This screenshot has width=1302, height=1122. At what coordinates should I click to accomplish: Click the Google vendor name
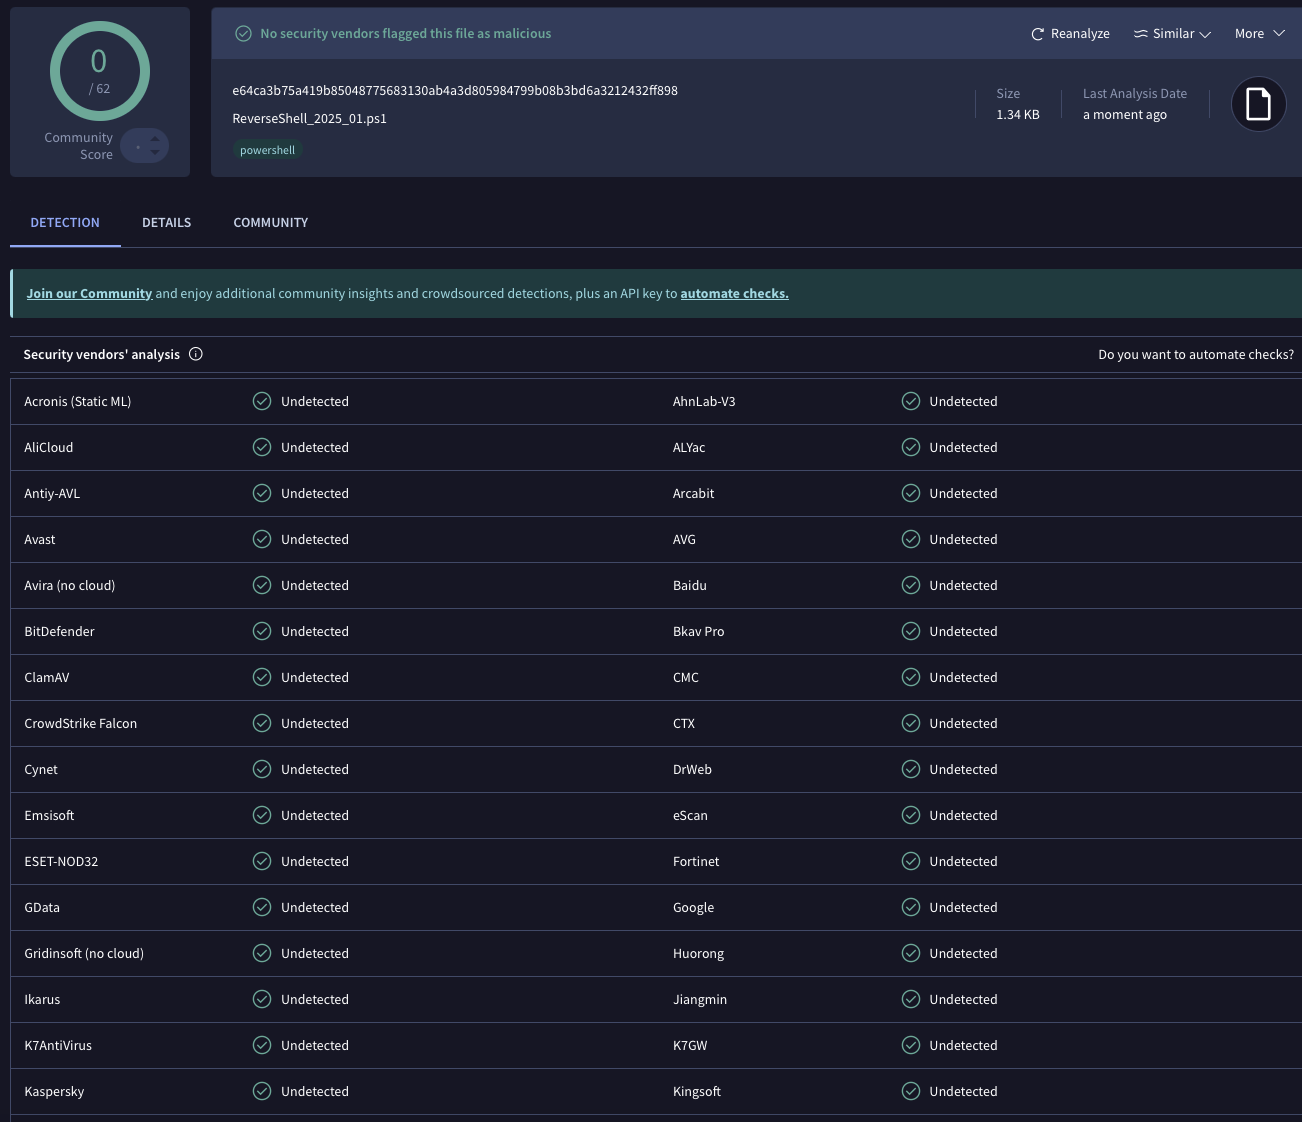pyautogui.click(x=693, y=908)
